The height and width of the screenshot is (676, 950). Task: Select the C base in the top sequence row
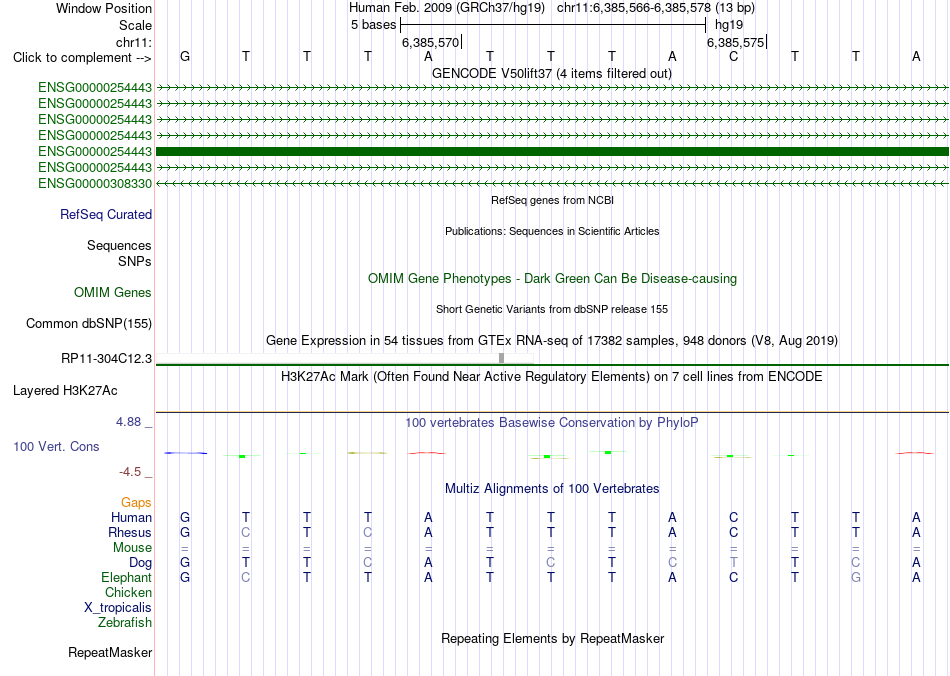tap(734, 56)
